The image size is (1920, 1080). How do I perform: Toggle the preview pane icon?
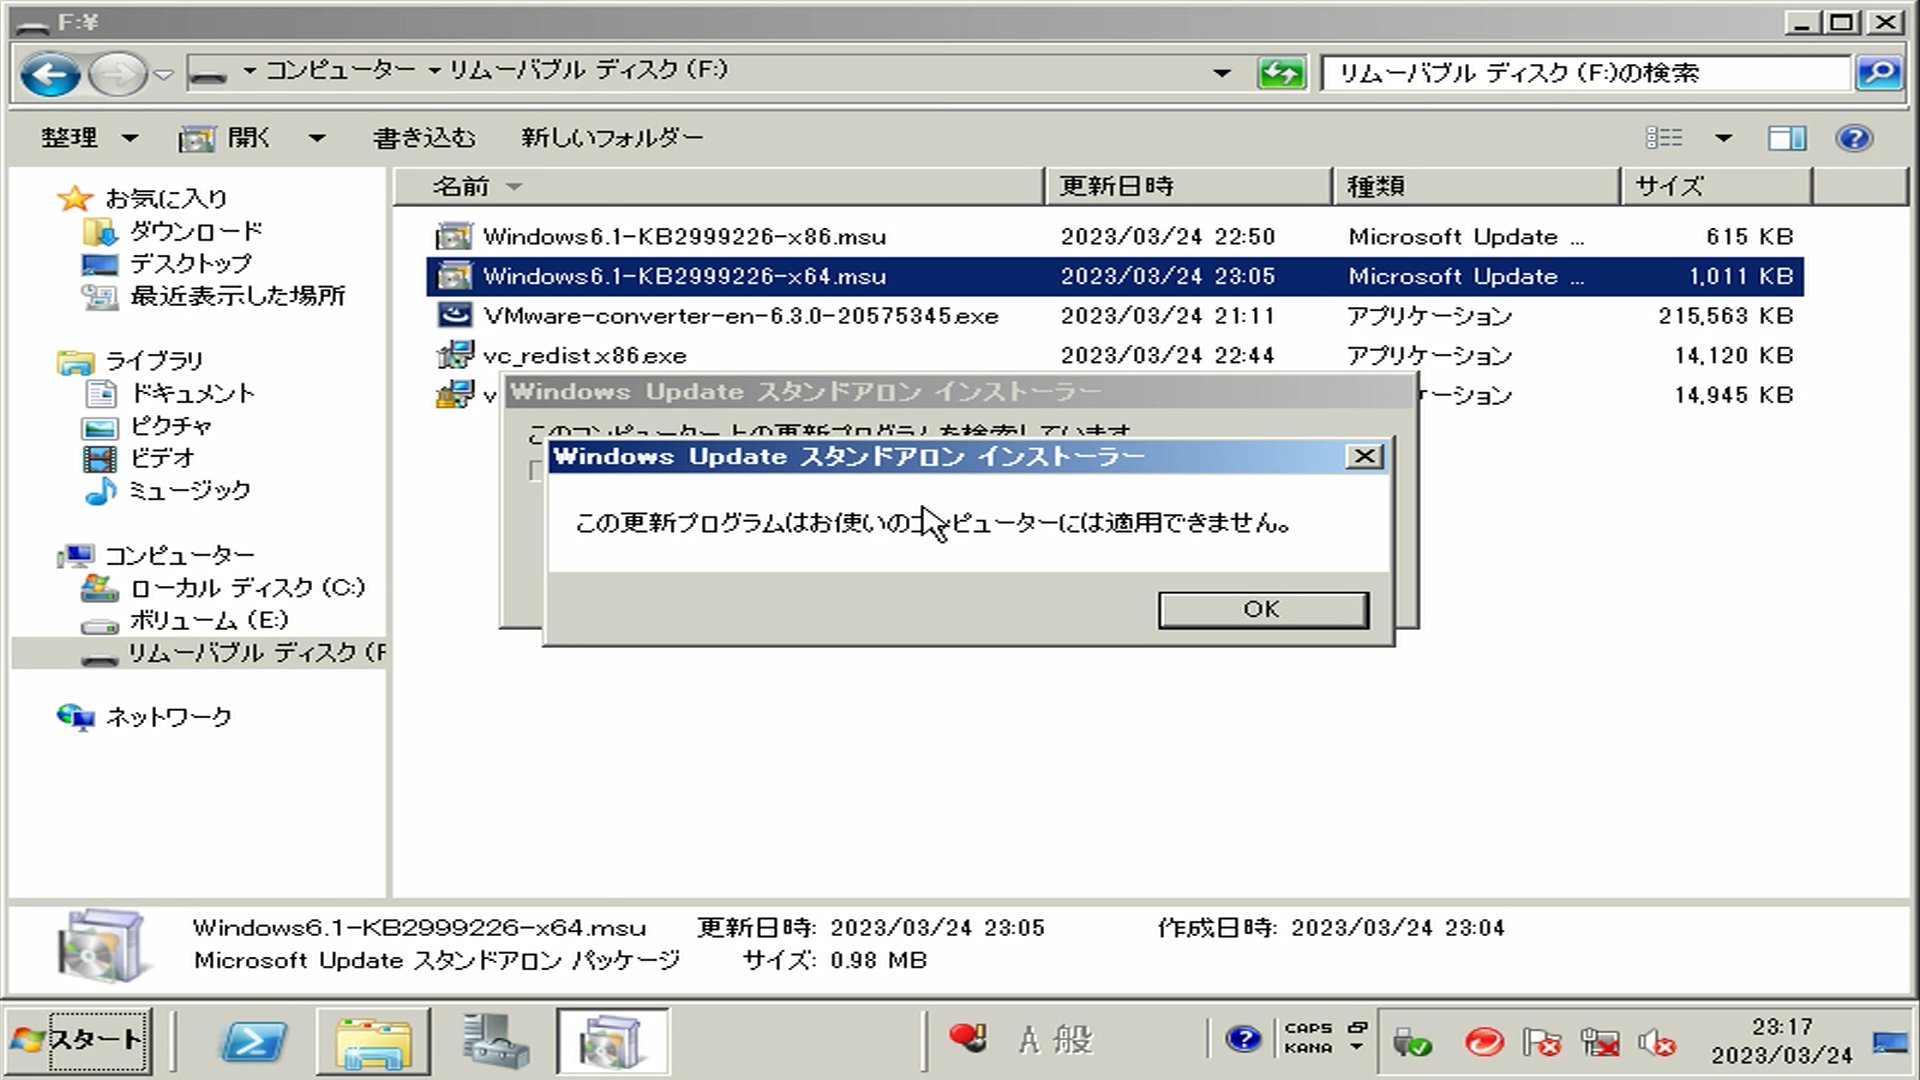(1786, 138)
